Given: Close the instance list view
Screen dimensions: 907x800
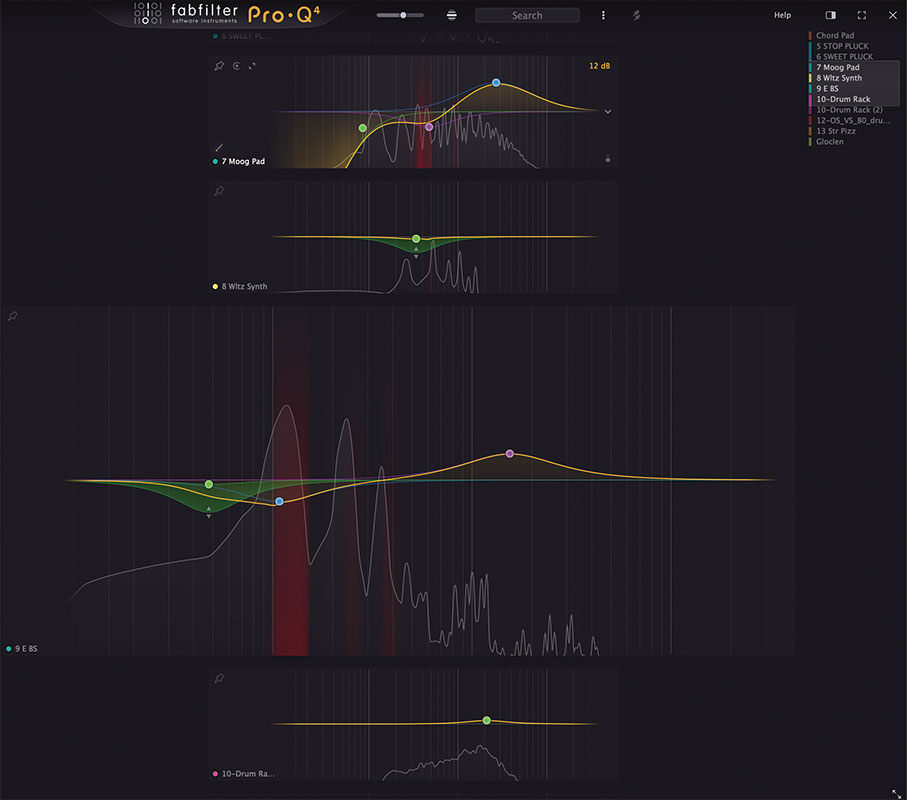Looking at the screenshot, I should pyautogui.click(x=893, y=15).
